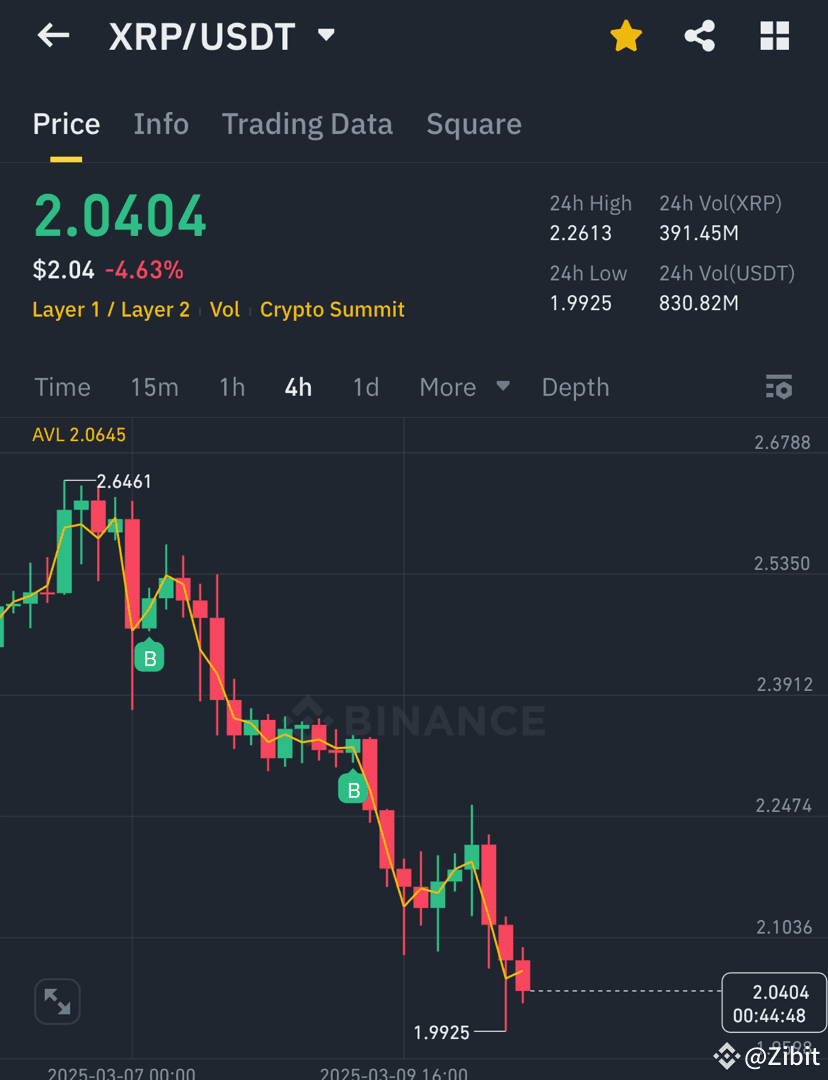Click the back arrow to exit chart

(52, 35)
